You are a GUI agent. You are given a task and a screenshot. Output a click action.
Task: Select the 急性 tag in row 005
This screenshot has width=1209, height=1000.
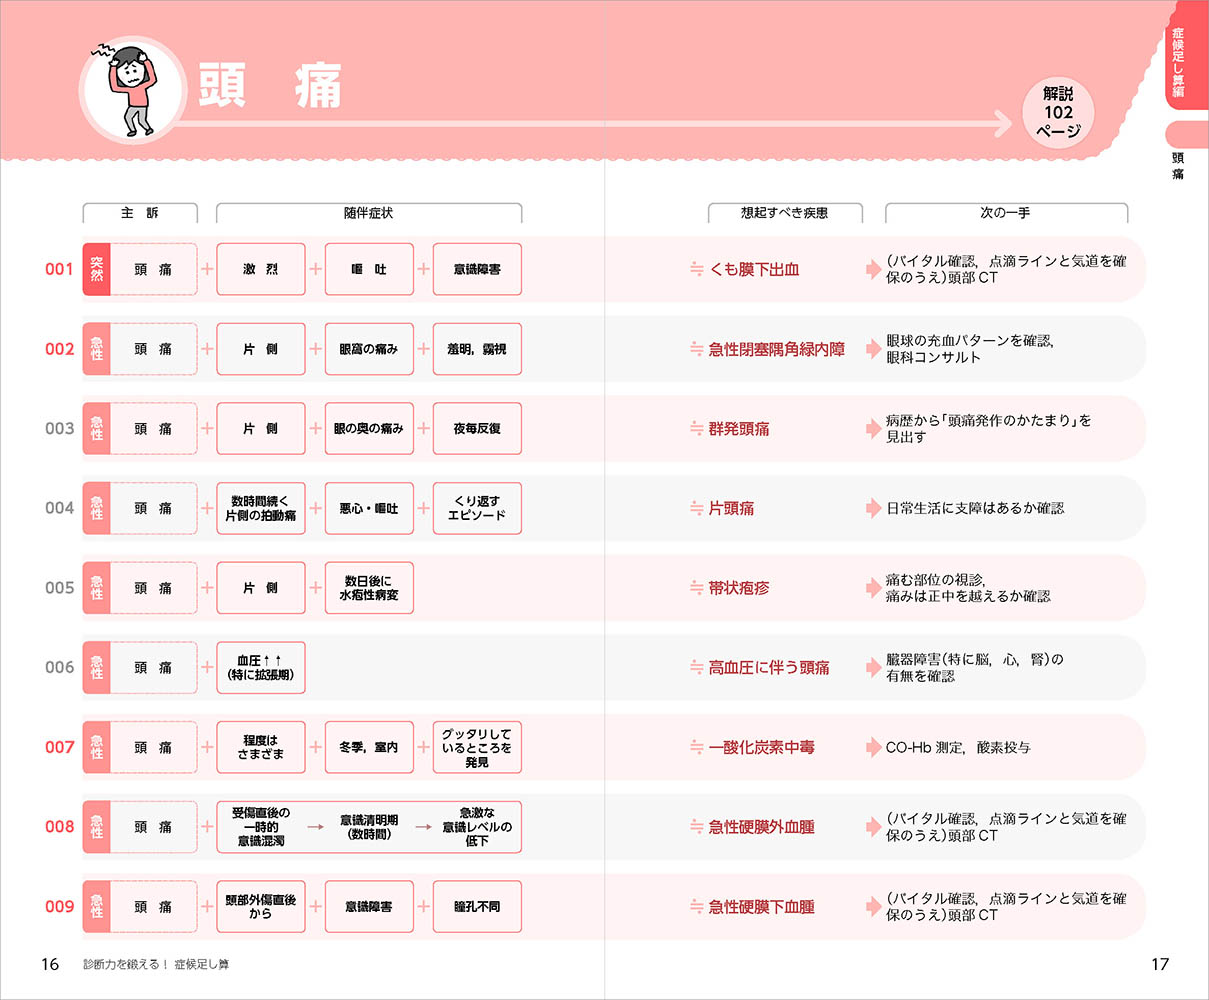[x=96, y=588]
